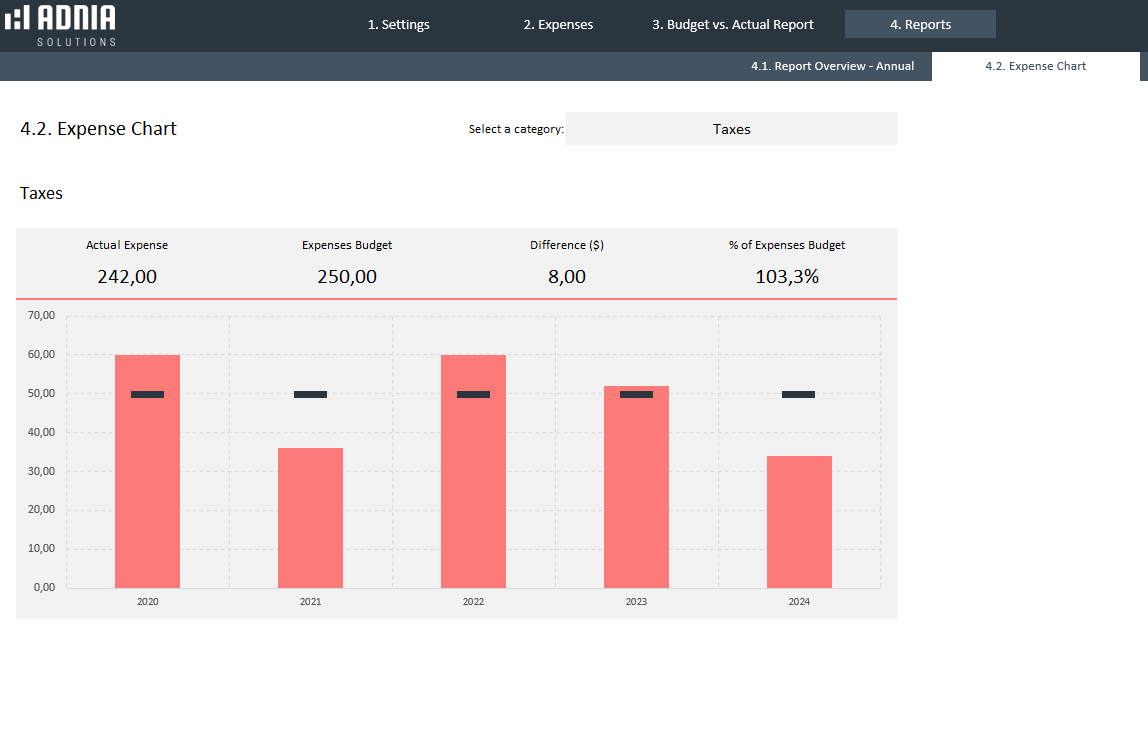Select the 4.2. Expense Chart page title
This screenshot has height=755, width=1148.
click(x=98, y=129)
